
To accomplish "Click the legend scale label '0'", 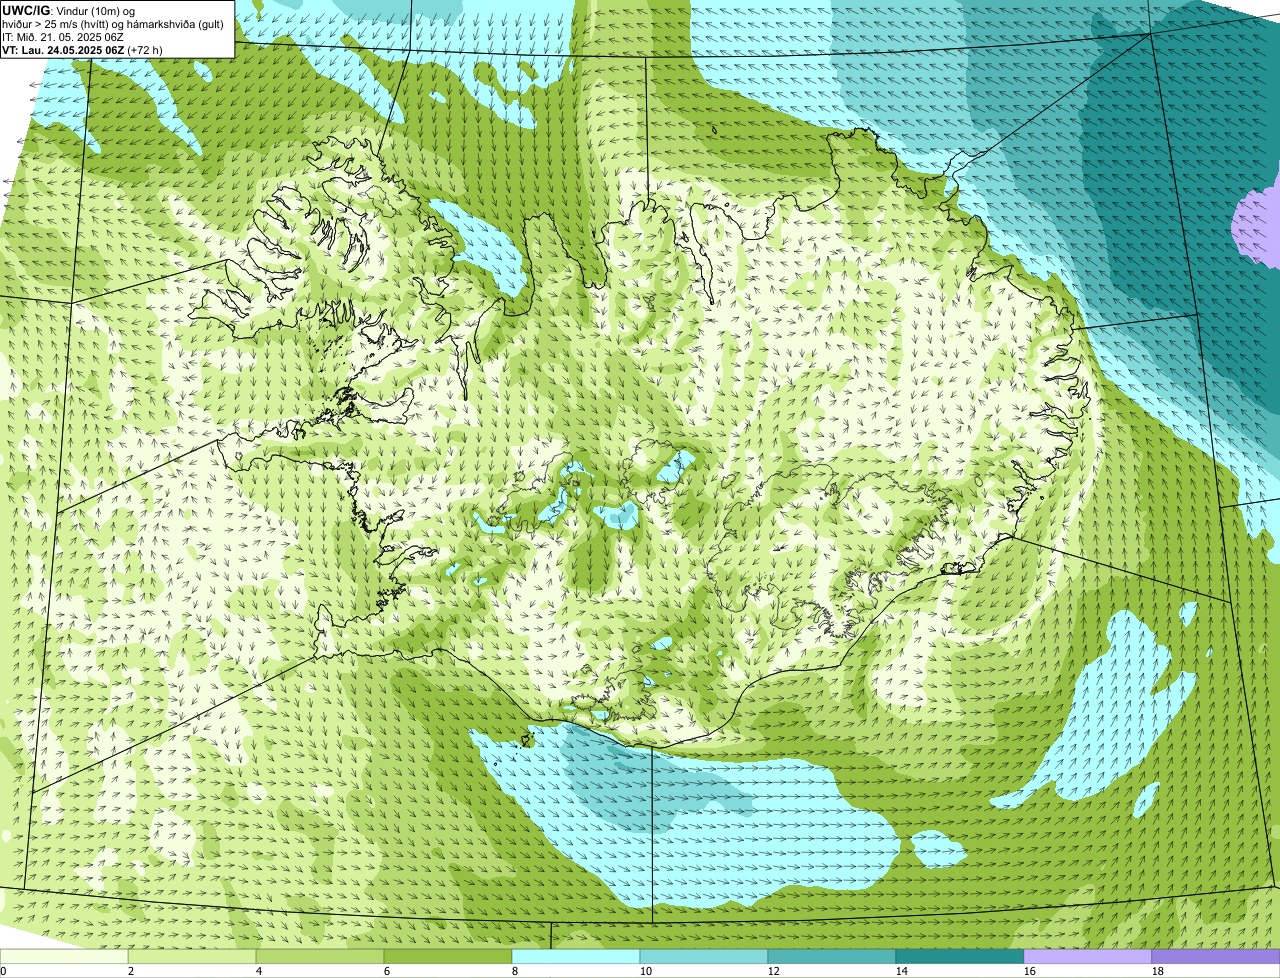I will pyautogui.click(x=3, y=971).
